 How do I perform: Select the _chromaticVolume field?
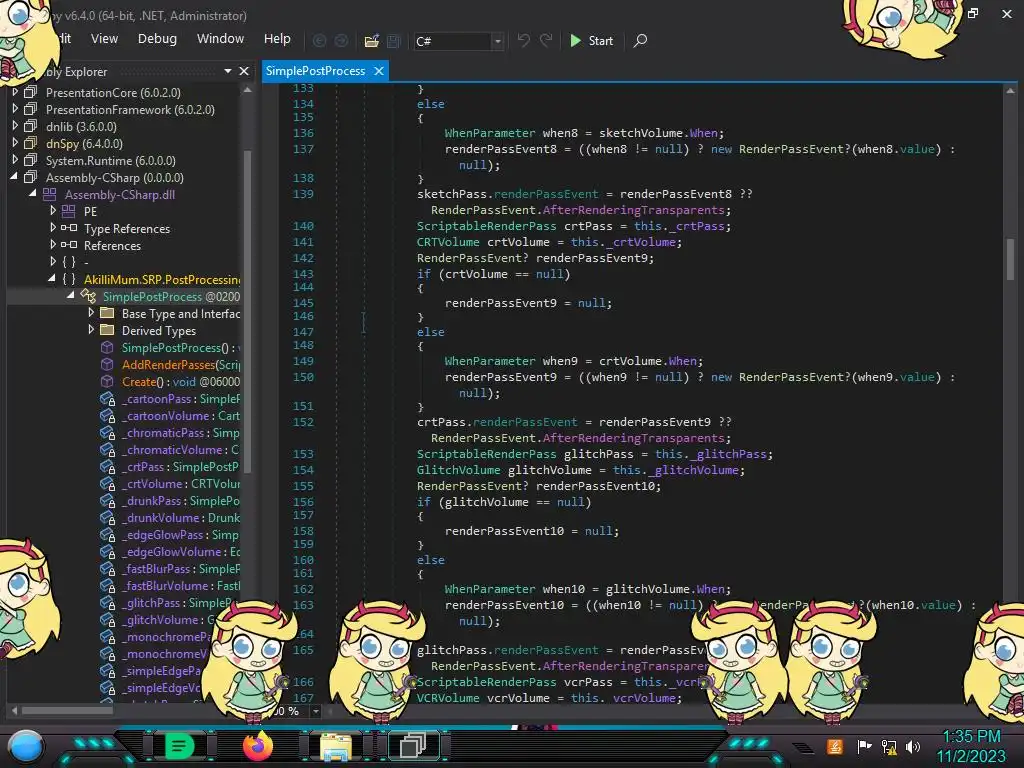181,449
